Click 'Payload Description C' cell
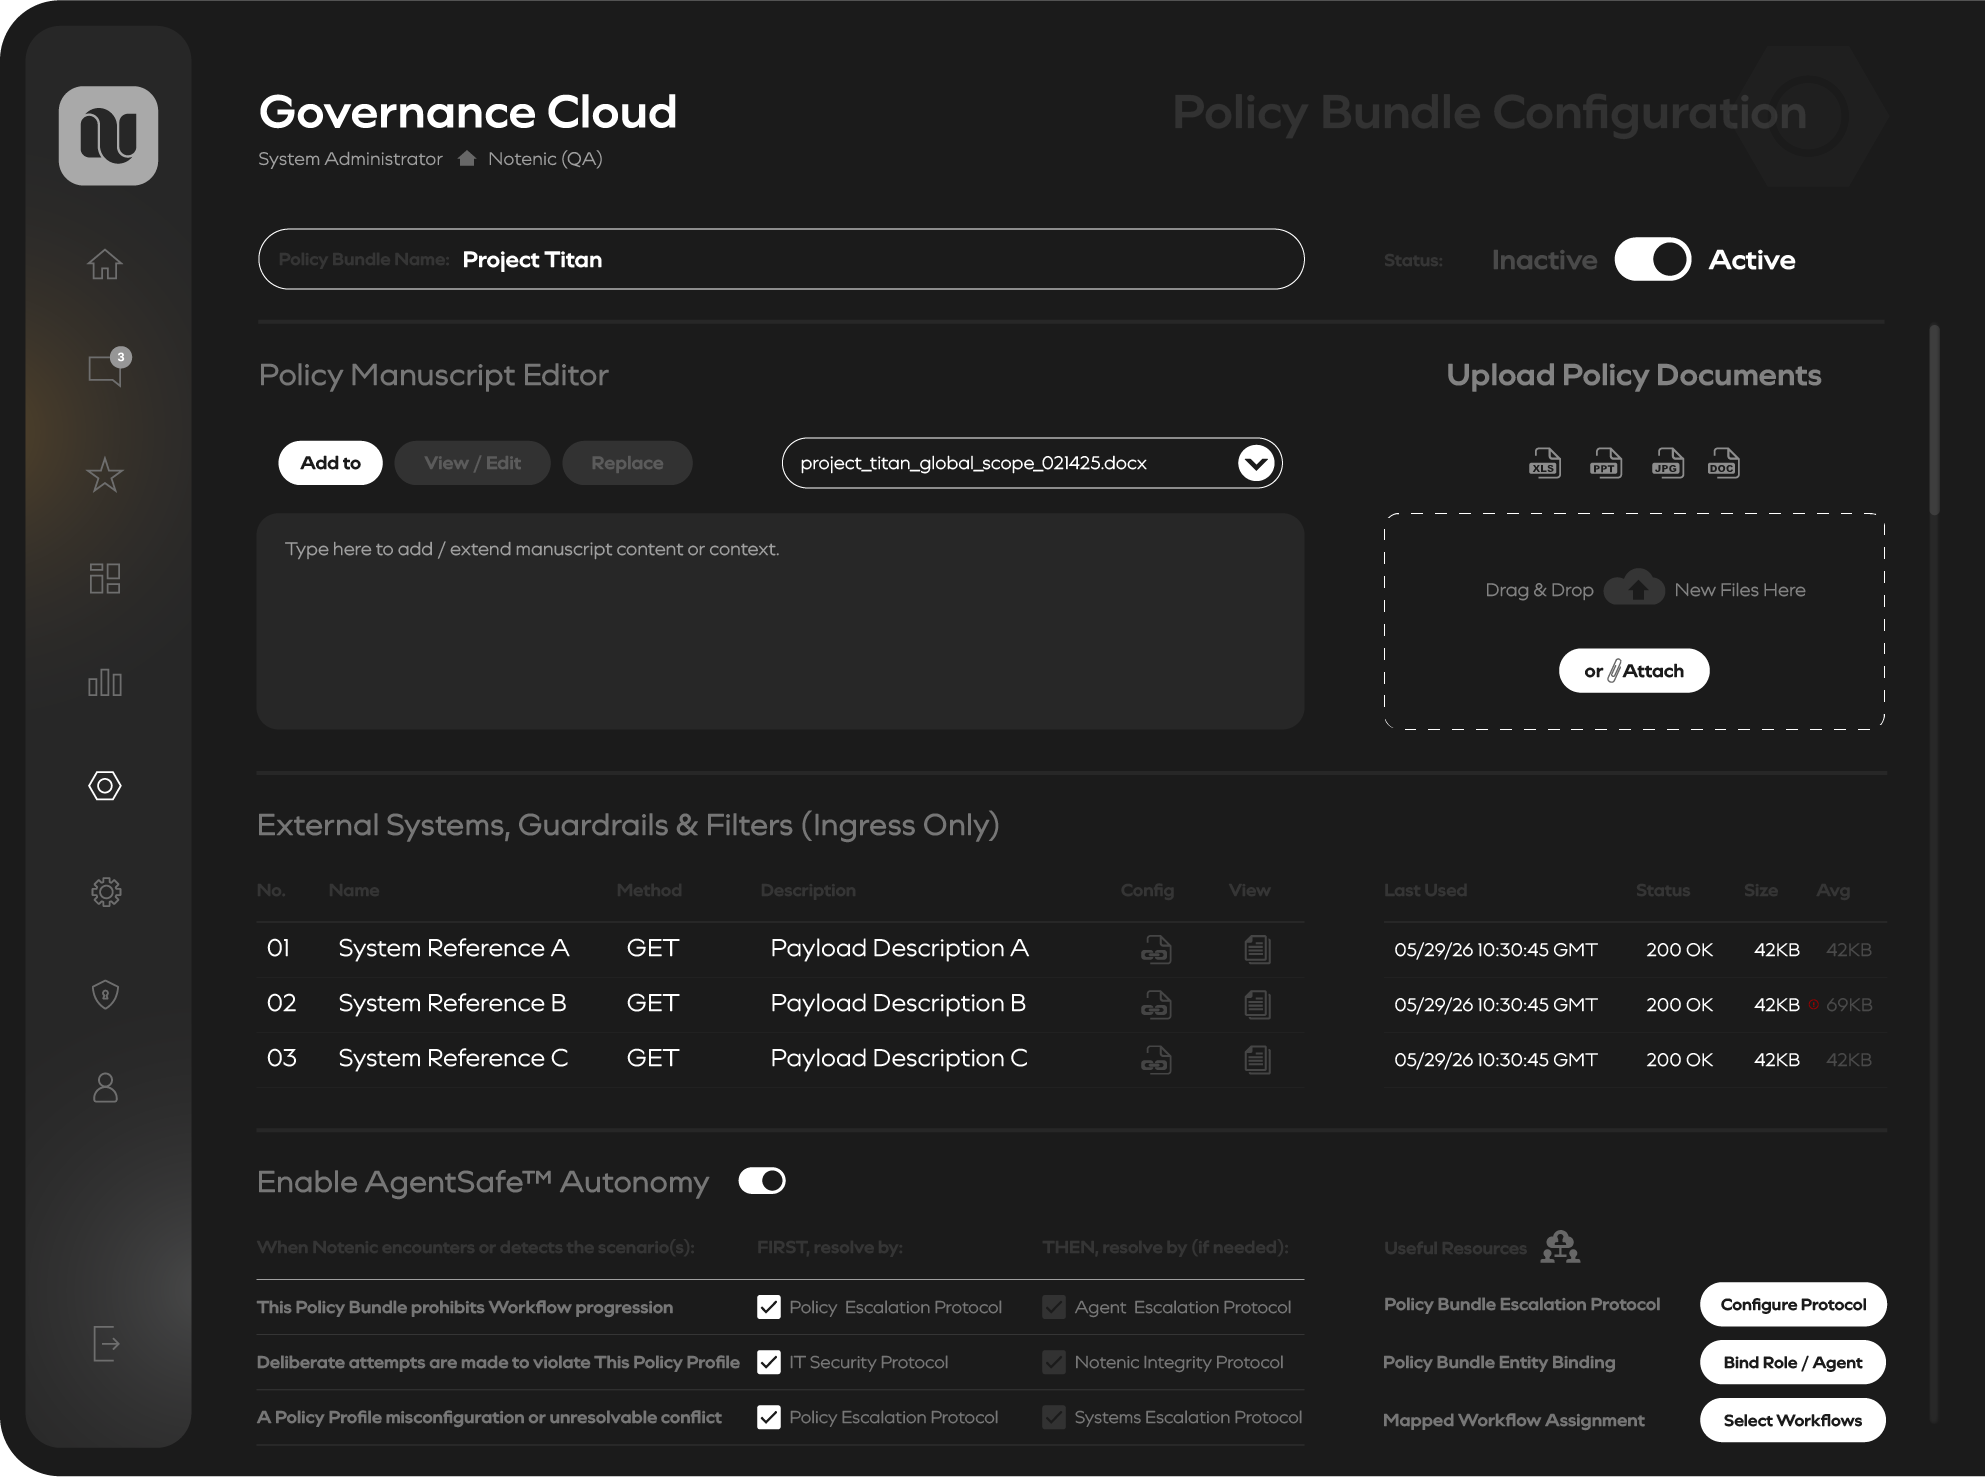The height and width of the screenshot is (1477, 1985). click(x=899, y=1058)
